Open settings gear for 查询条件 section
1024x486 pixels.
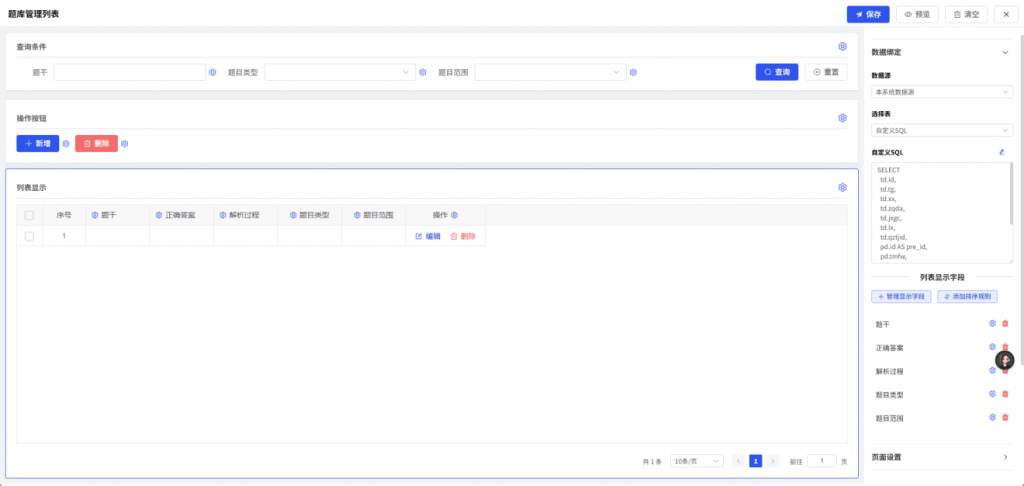tap(842, 46)
